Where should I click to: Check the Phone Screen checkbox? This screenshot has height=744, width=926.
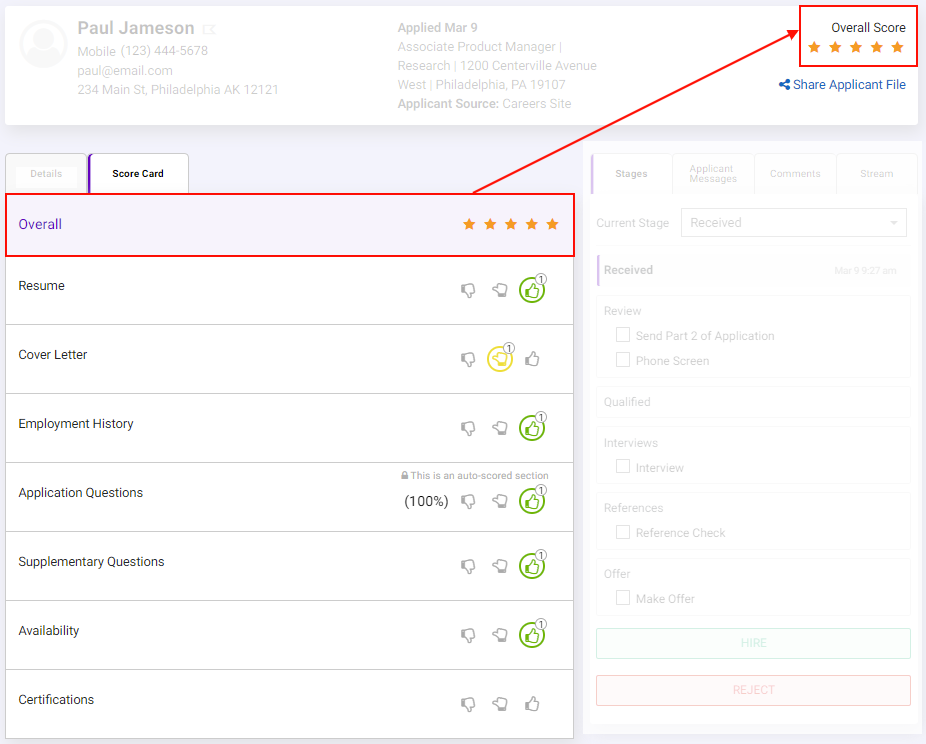coord(622,360)
